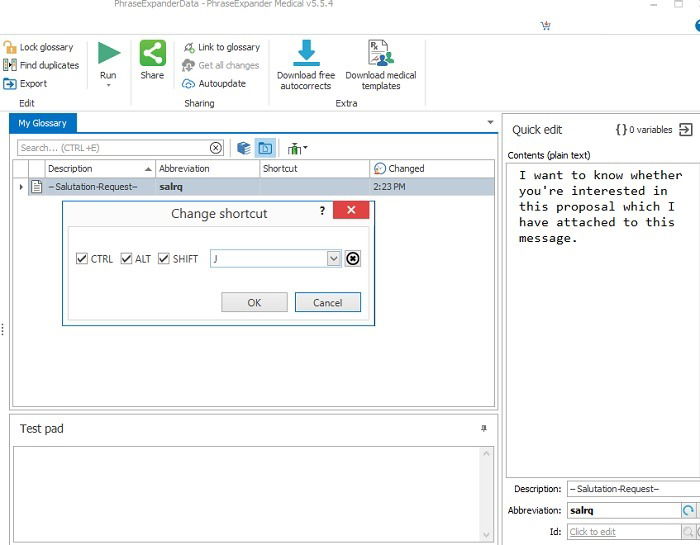Image resolution: width=700 pixels, height=545 pixels.
Task: Click the Quick edit expand arrow icon
Action: tap(685, 130)
